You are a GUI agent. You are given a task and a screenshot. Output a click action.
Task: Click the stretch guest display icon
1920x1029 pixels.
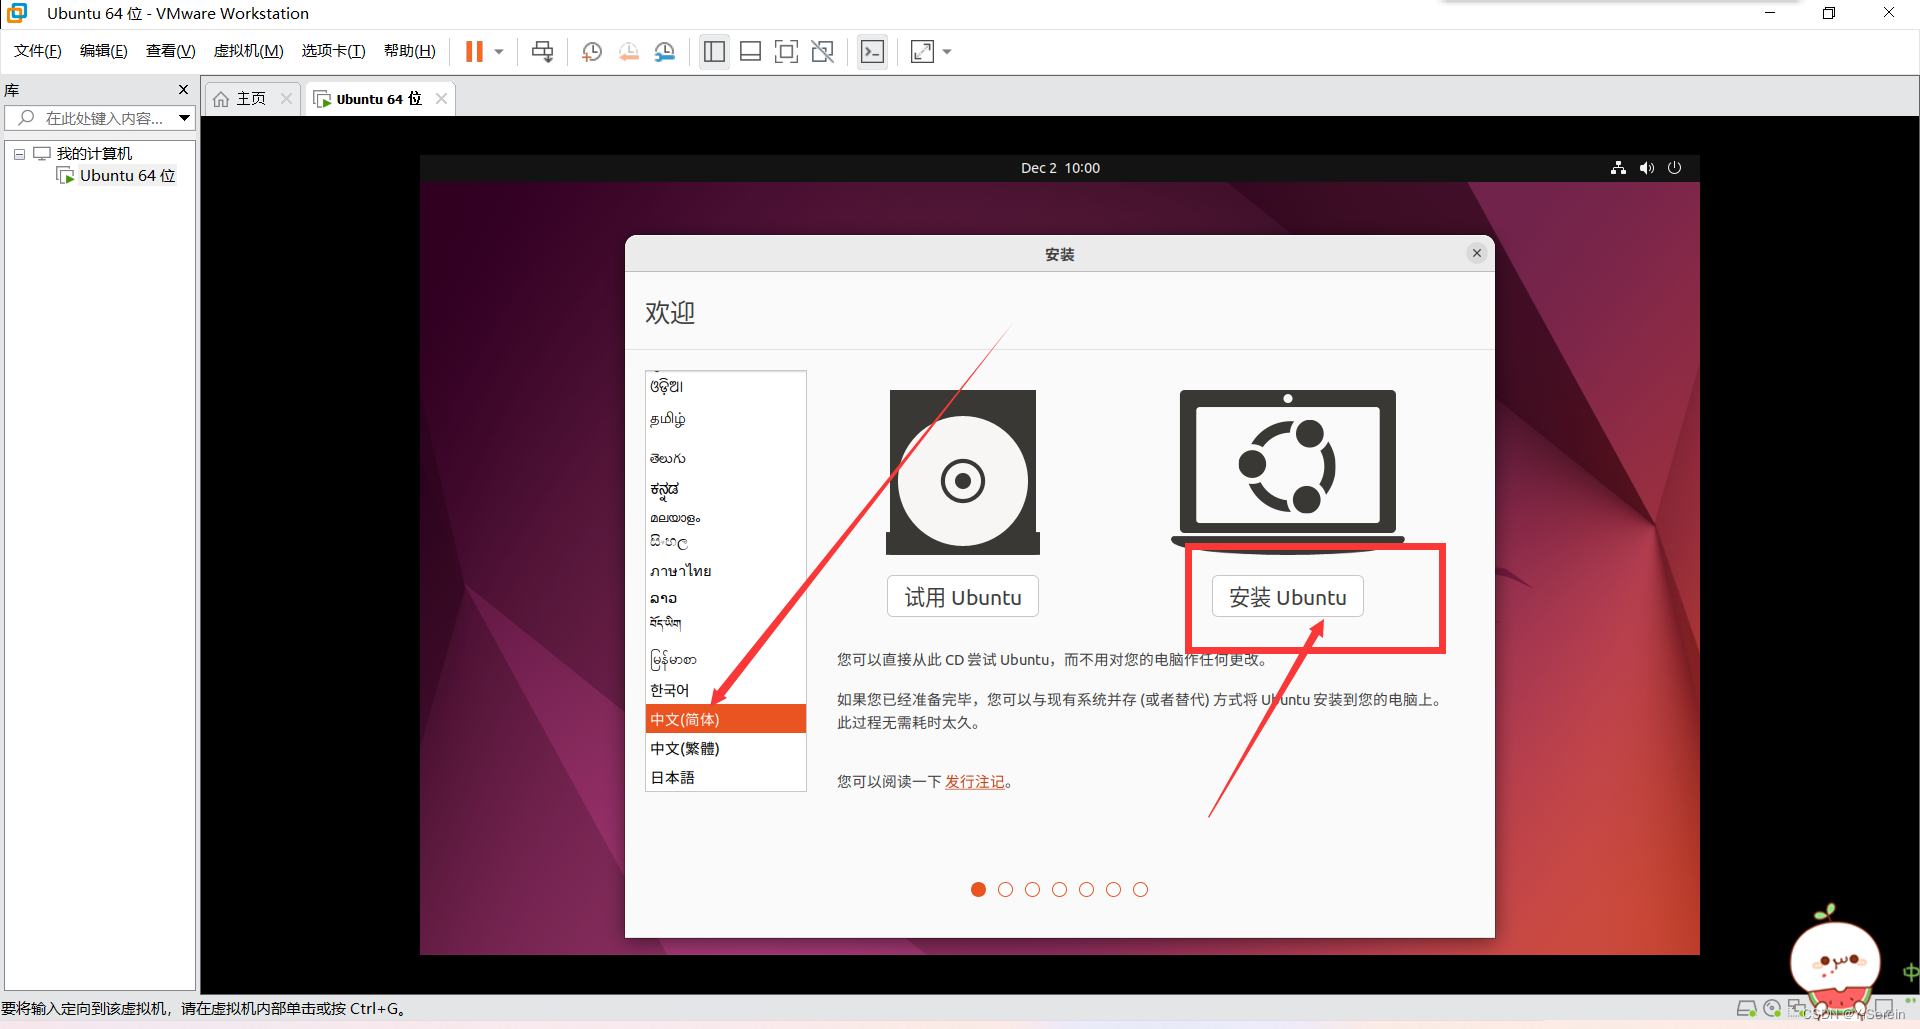point(922,52)
